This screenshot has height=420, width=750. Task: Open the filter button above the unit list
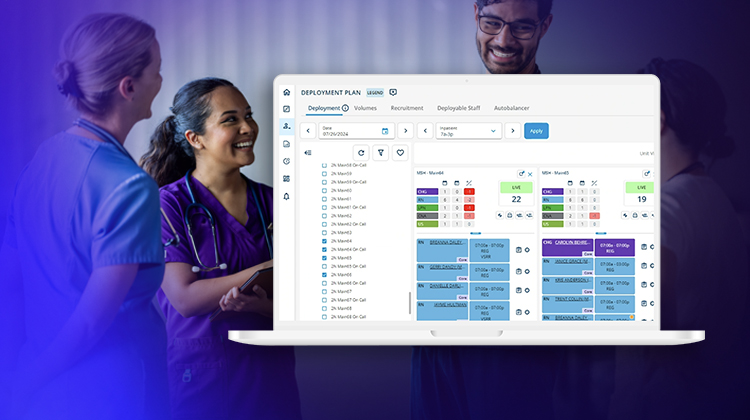tap(380, 153)
